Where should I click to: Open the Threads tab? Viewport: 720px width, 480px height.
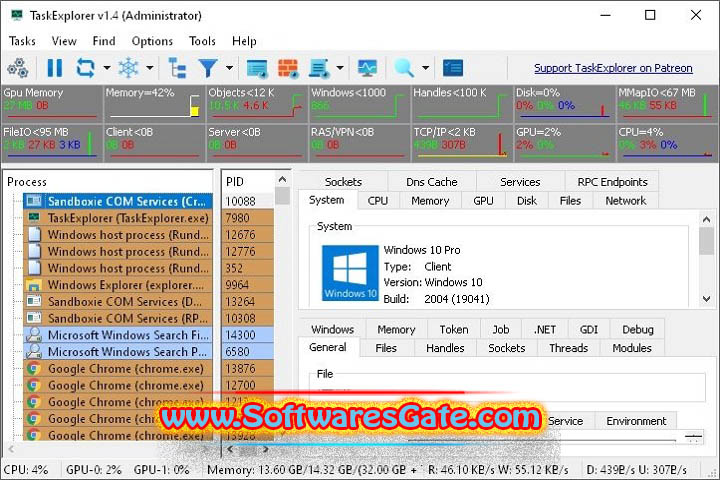click(x=568, y=348)
